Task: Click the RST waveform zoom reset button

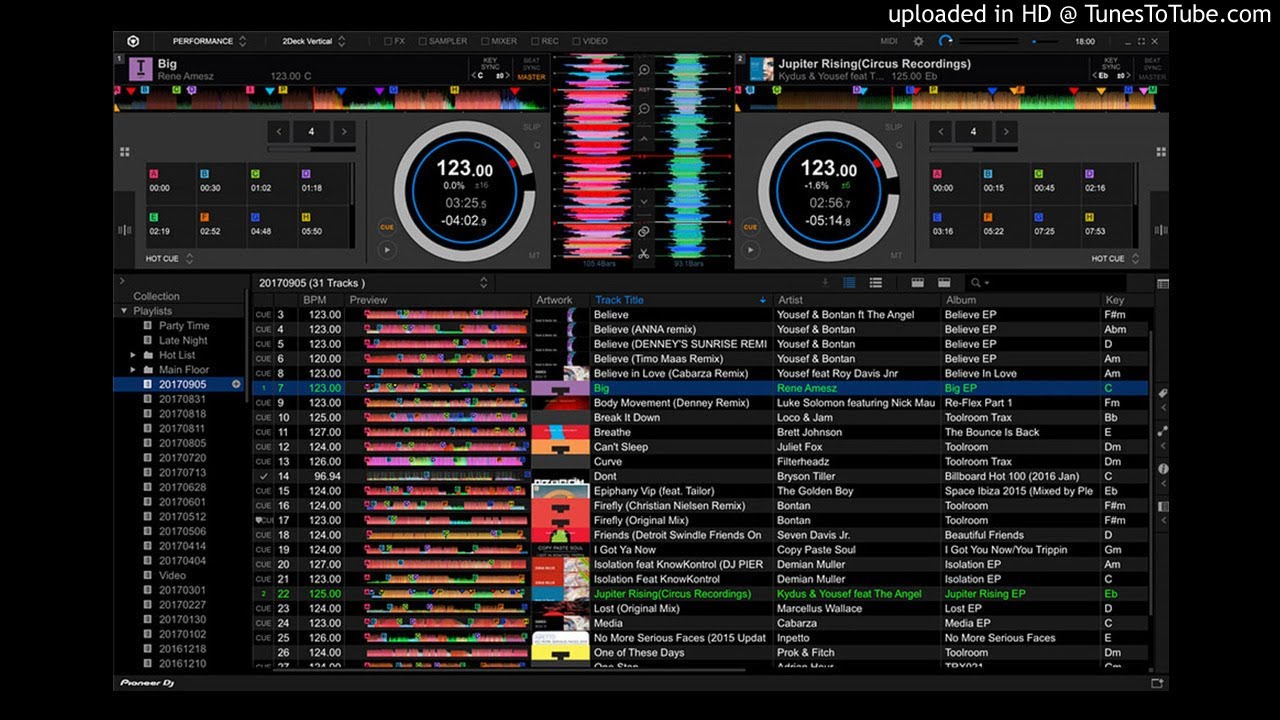Action: [644, 89]
